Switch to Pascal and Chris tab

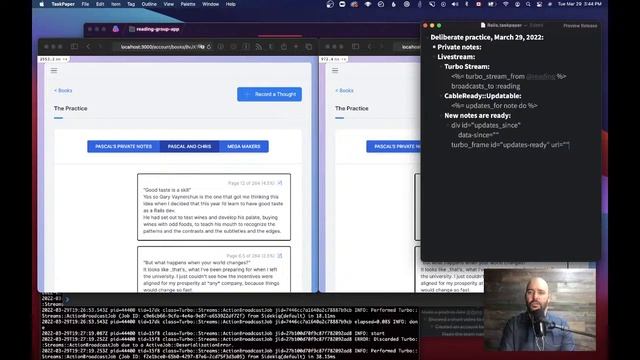[x=189, y=146]
